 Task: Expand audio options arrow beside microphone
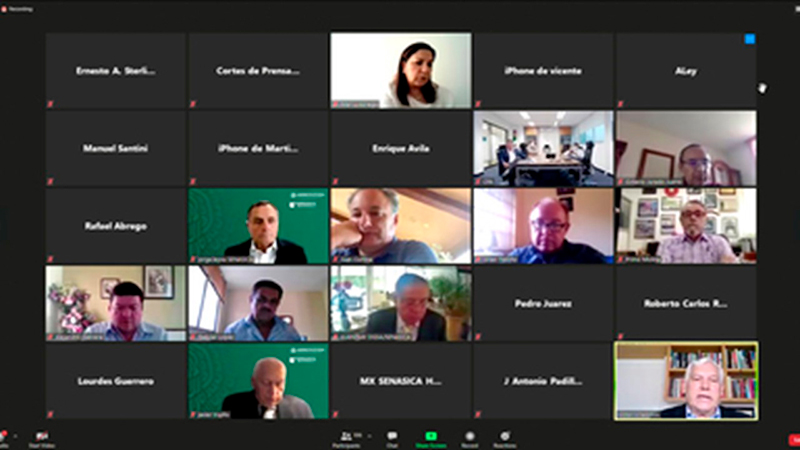15,436
